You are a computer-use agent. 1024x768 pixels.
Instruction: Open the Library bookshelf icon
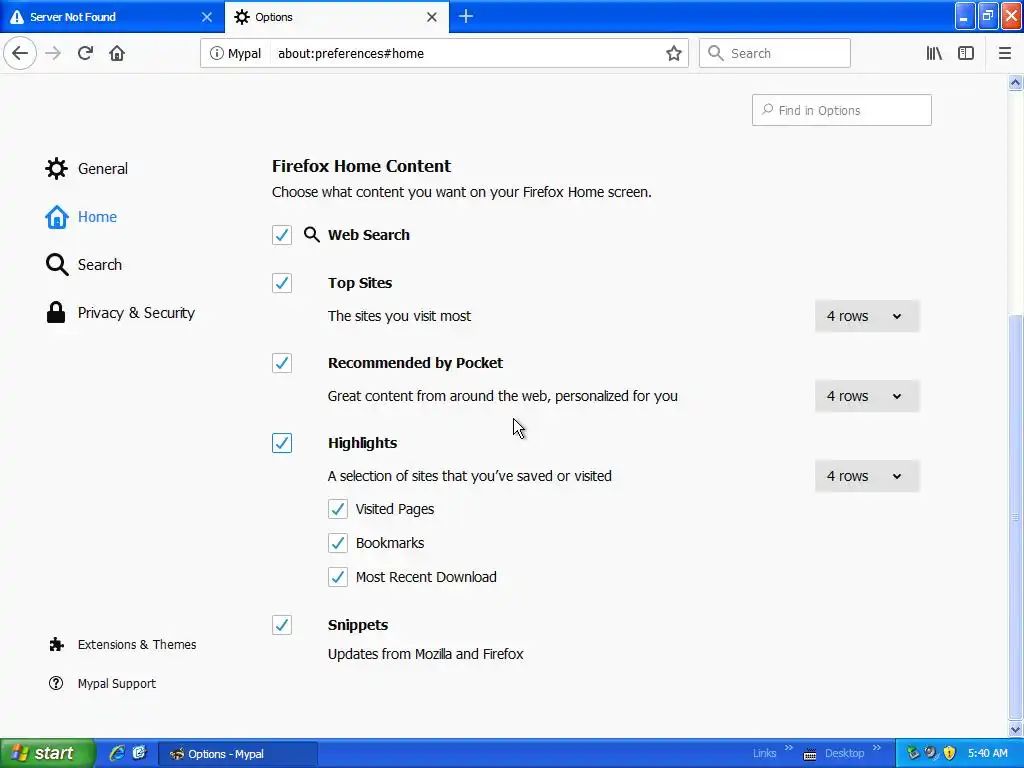[x=934, y=54]
